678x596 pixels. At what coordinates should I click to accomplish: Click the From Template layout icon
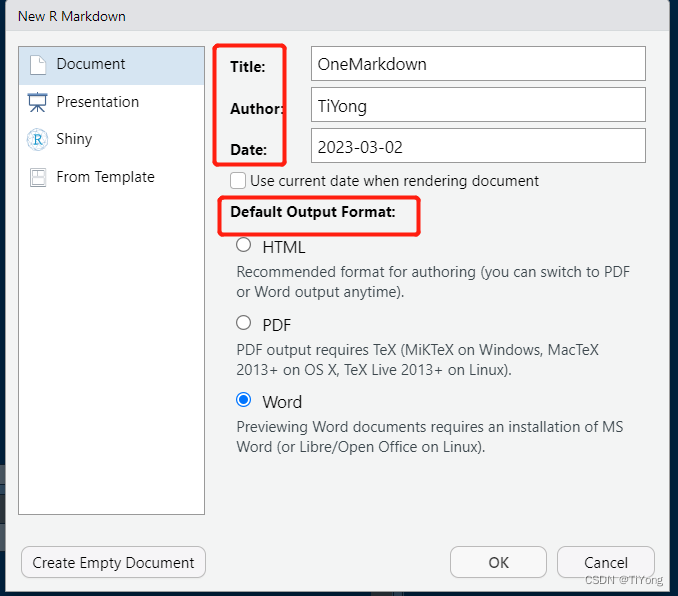point(38,177)
